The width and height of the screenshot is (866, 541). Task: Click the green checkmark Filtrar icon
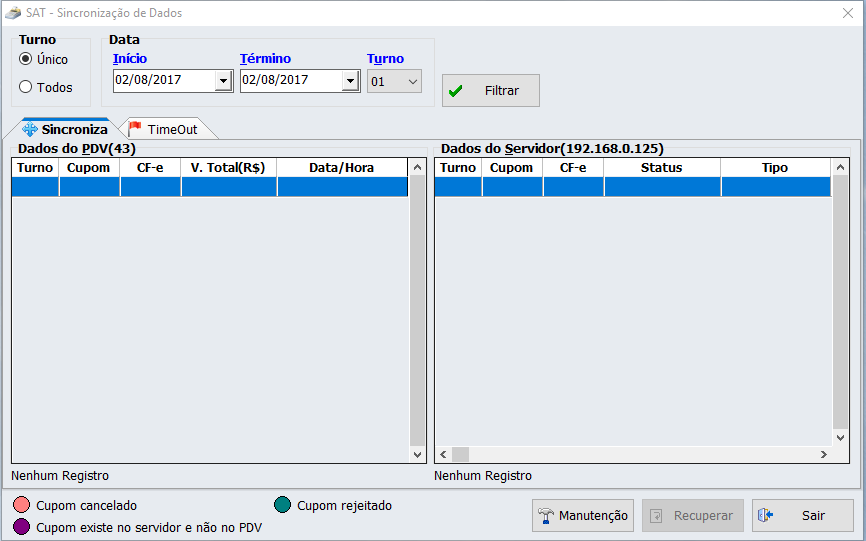(456, 91)
